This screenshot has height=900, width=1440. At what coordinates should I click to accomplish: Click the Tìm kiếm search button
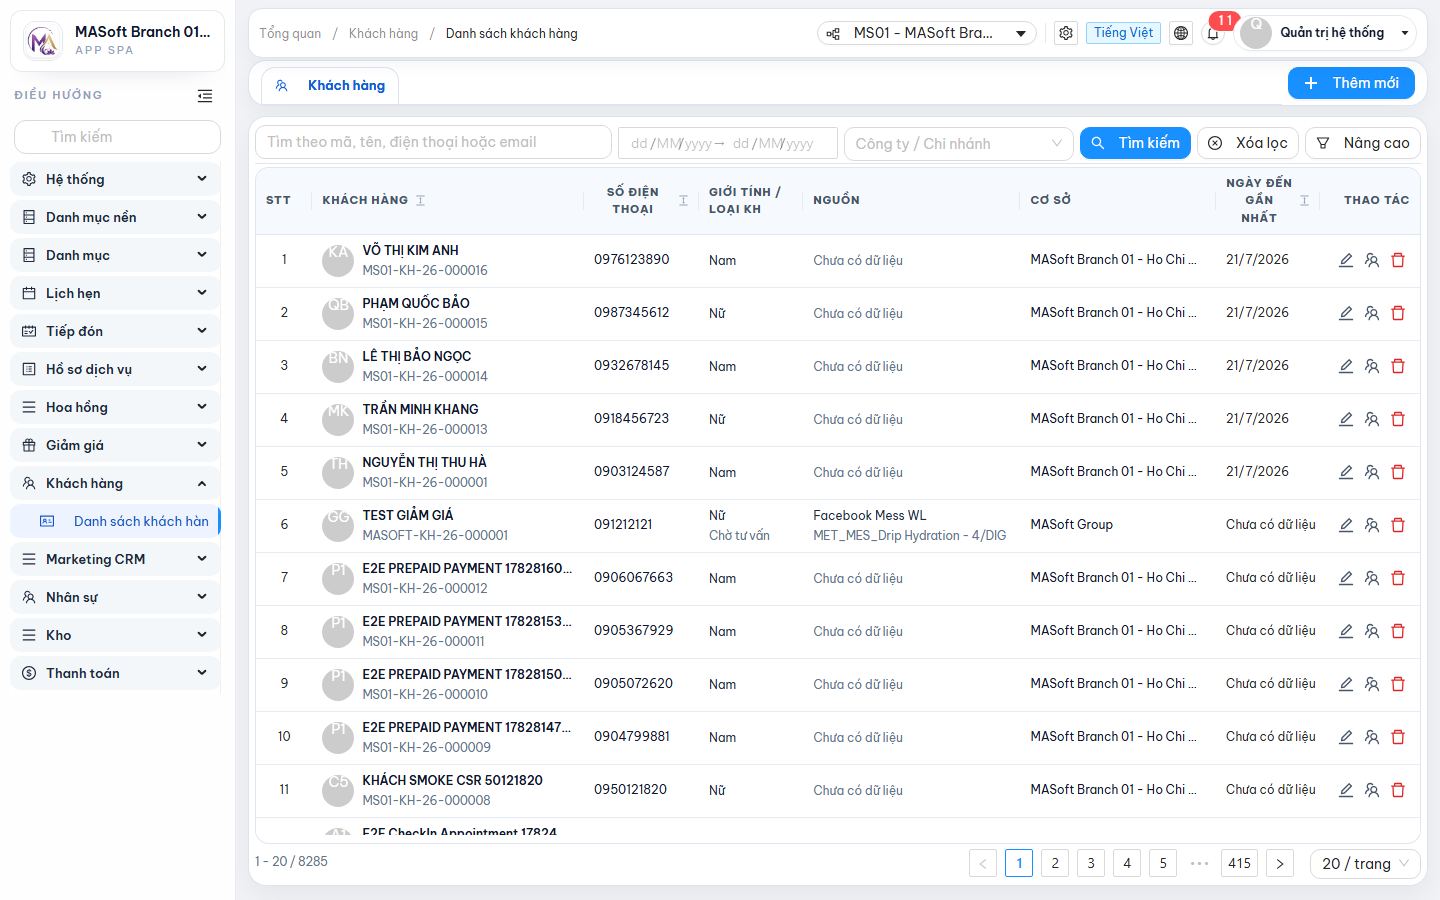pos(1135,143)
